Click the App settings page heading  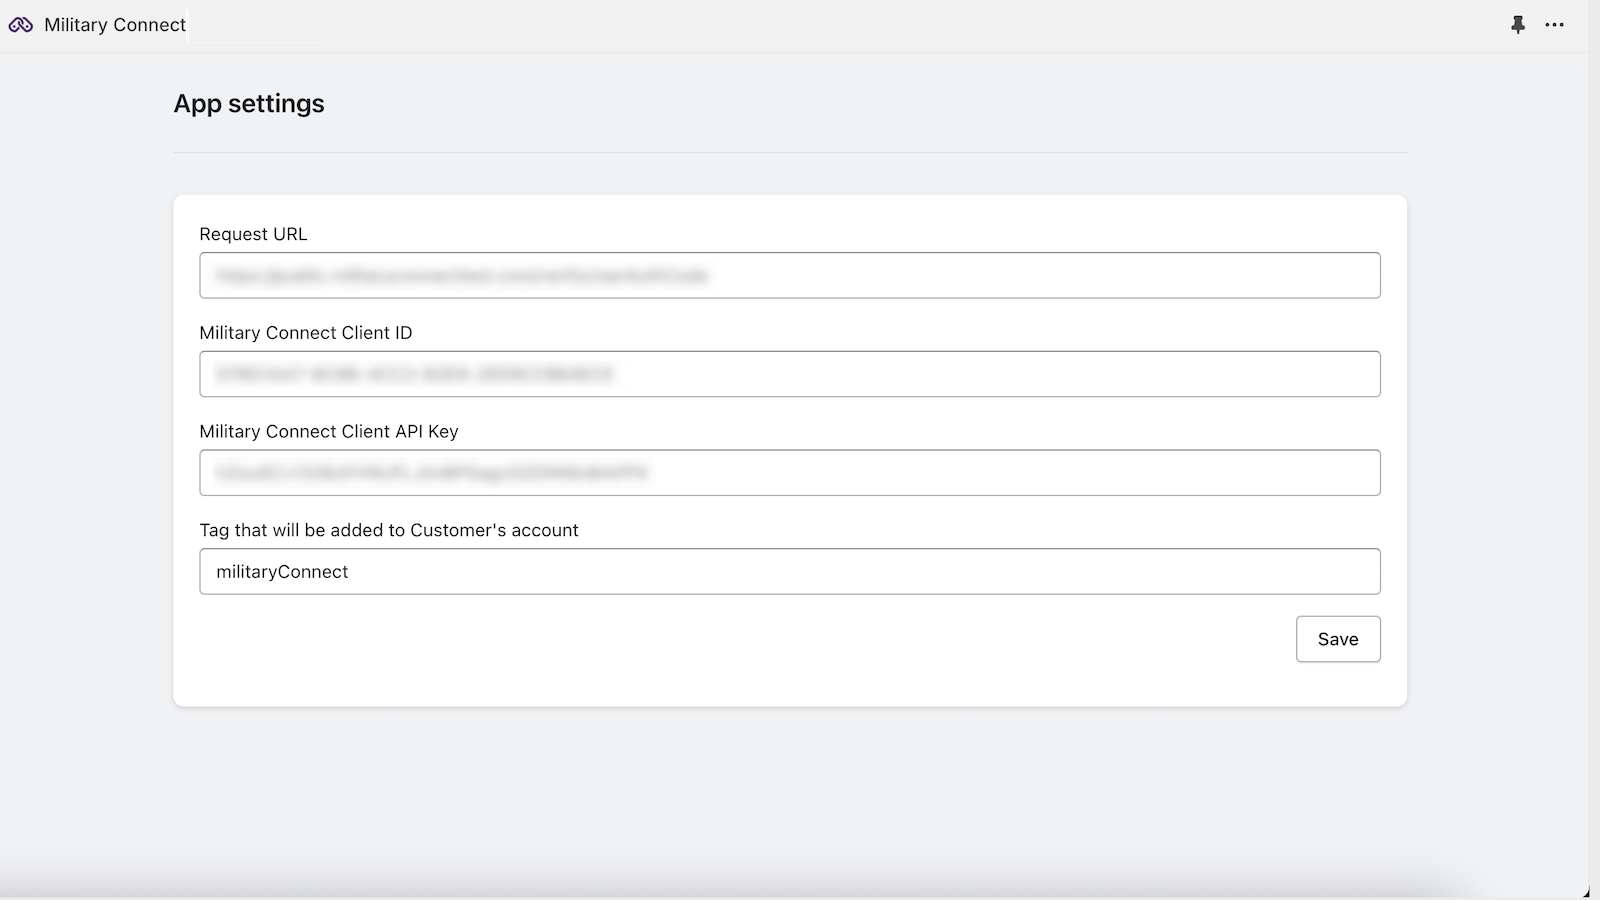tap(249, 104)
